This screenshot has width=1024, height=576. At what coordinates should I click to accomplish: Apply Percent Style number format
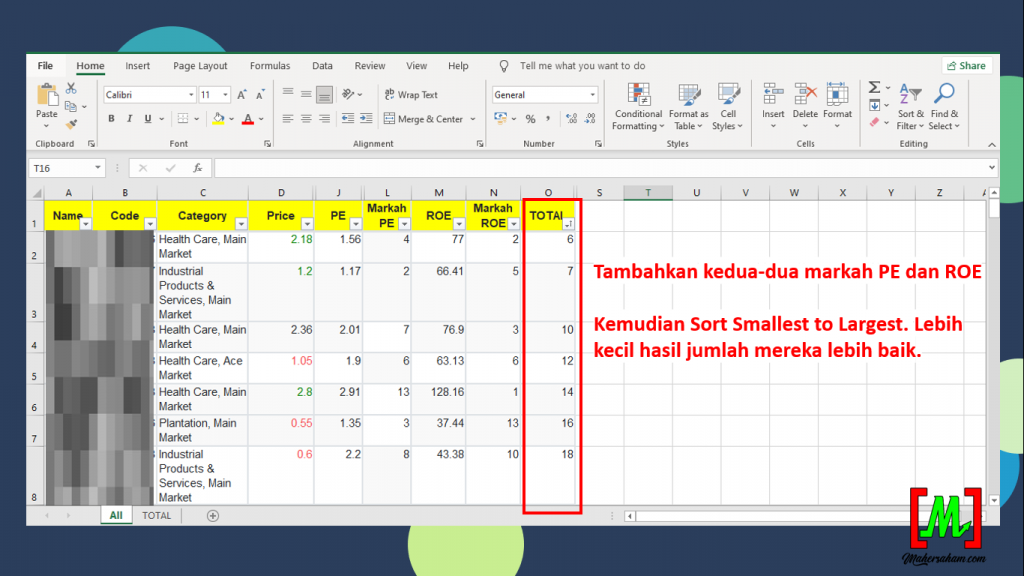point(530,119)
